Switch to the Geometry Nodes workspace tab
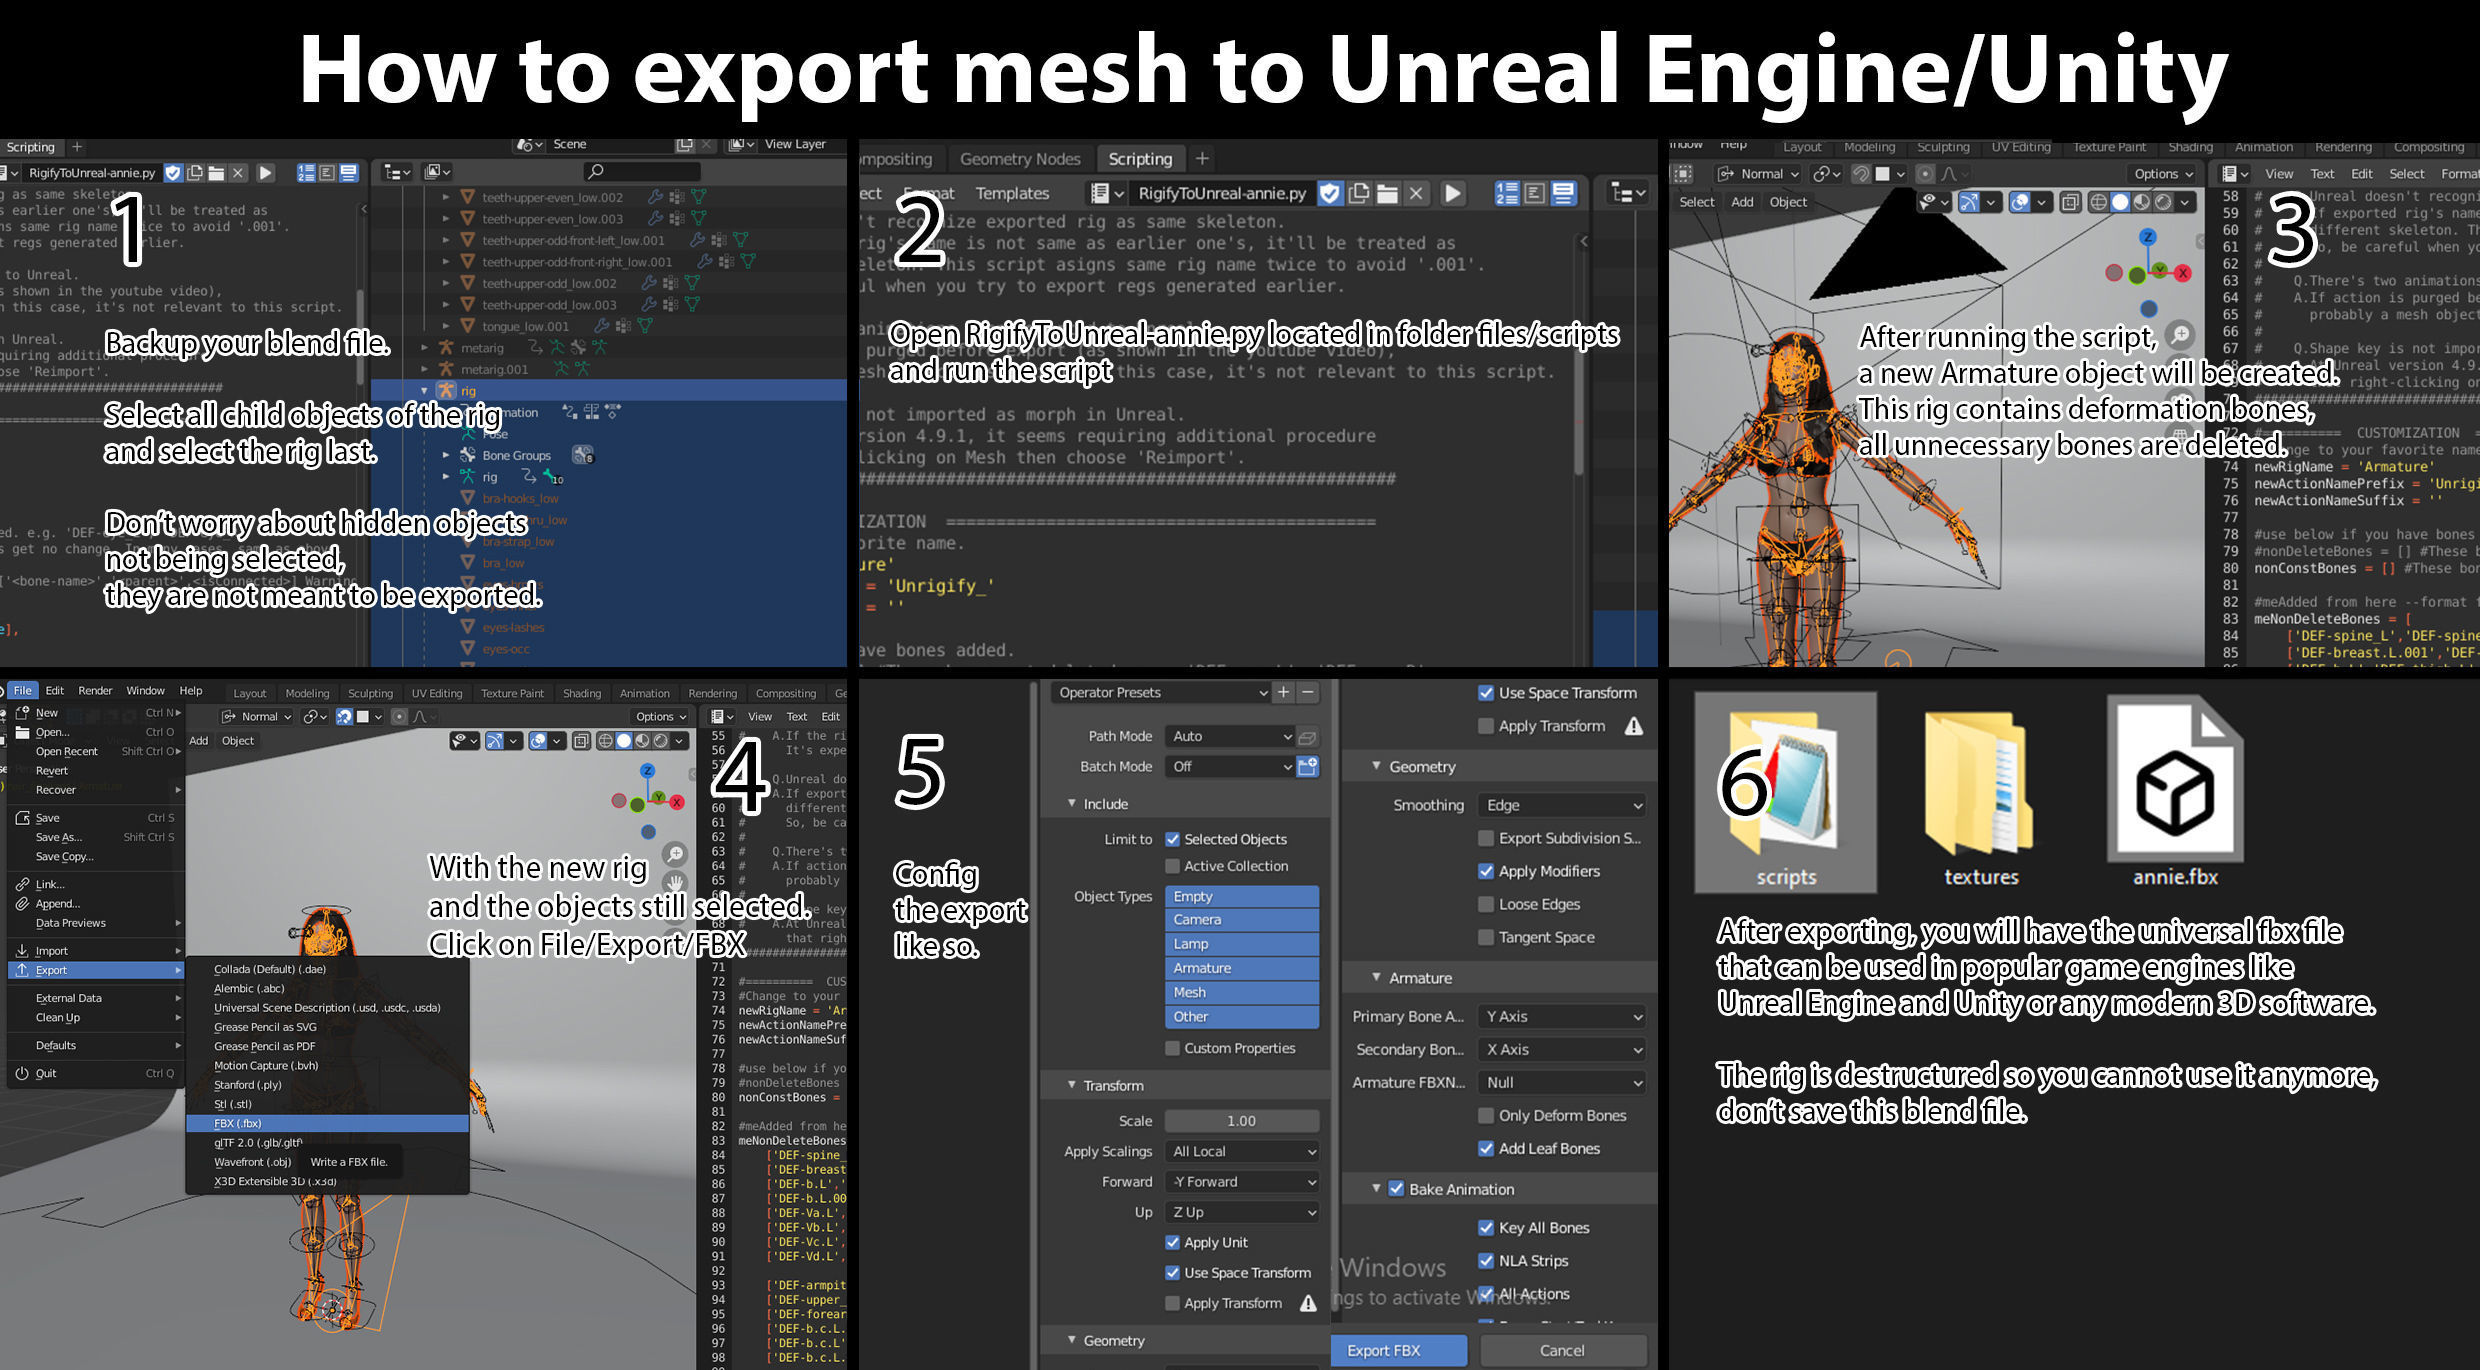 point(1020,159)
